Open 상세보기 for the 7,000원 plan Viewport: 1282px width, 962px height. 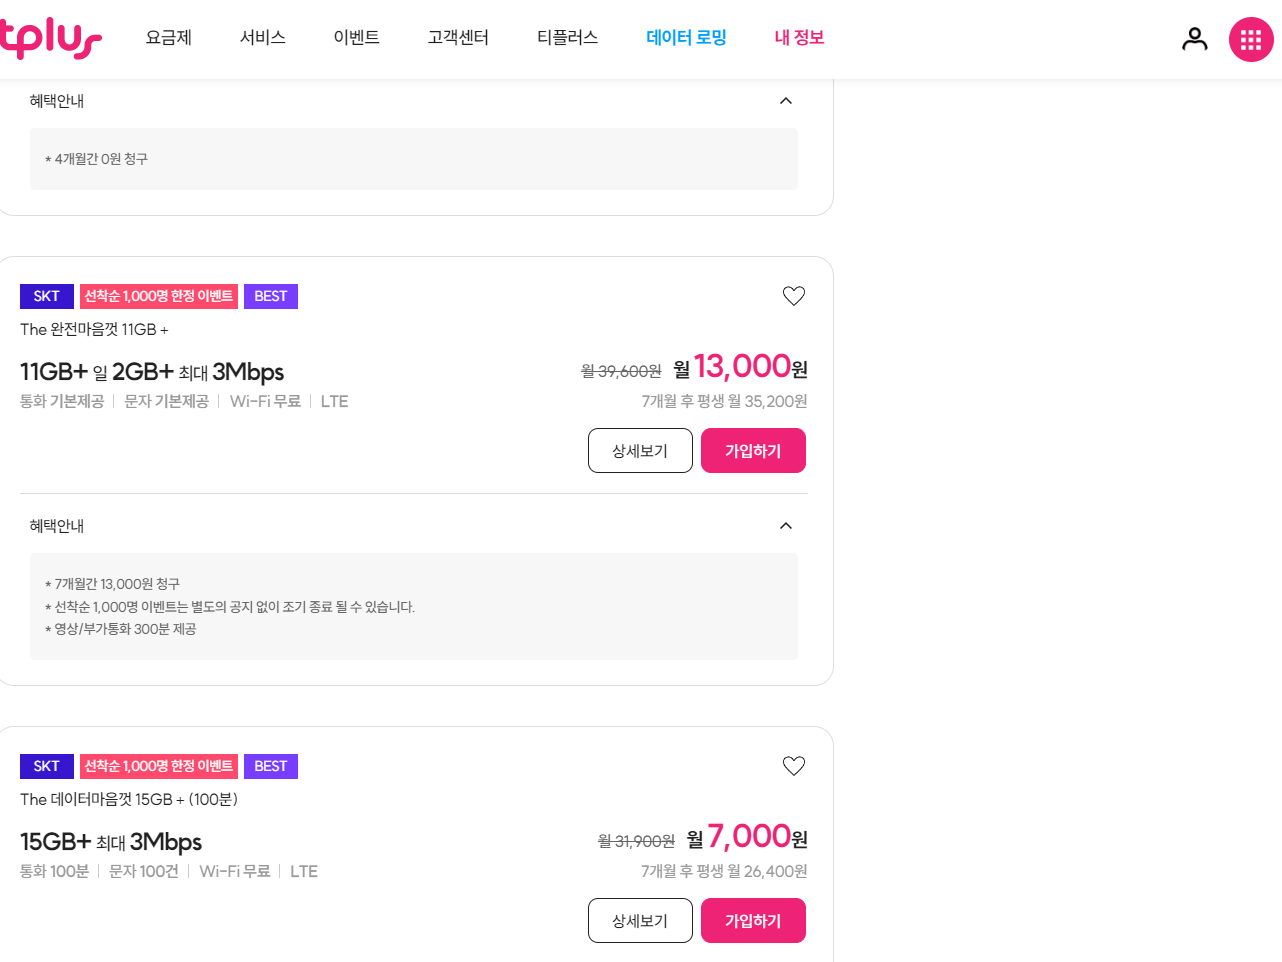coord(640,920)
